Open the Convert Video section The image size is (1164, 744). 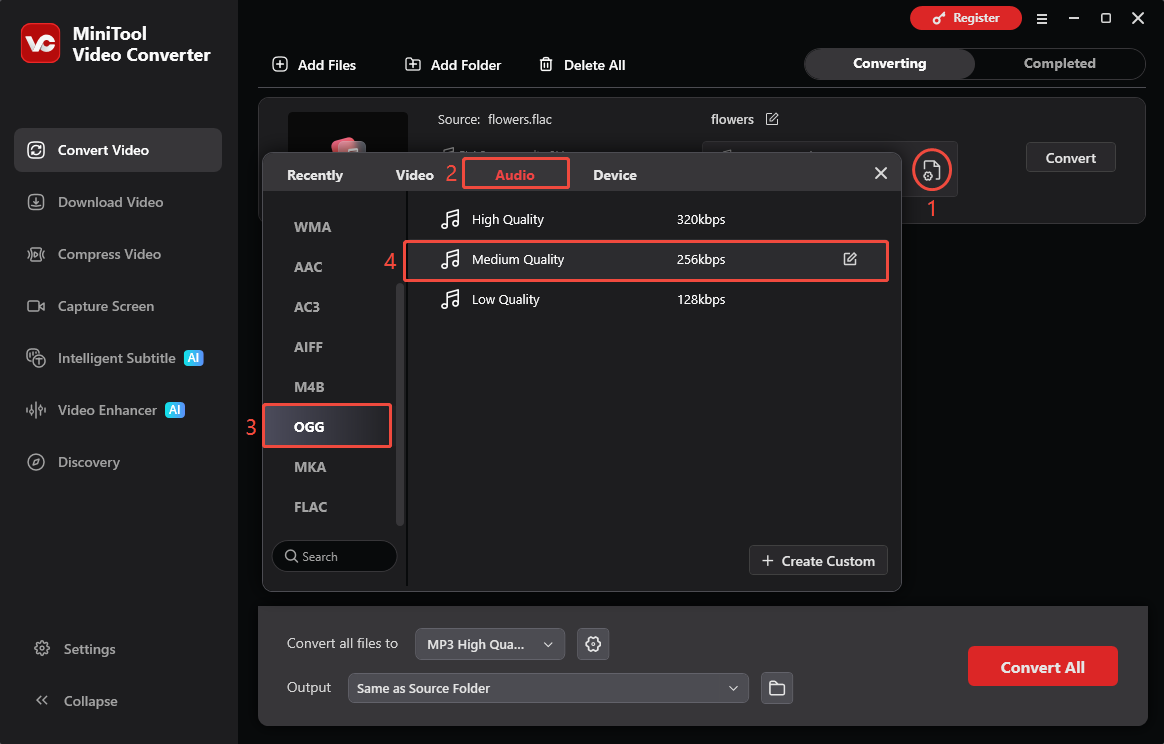(x=118, y=150)
